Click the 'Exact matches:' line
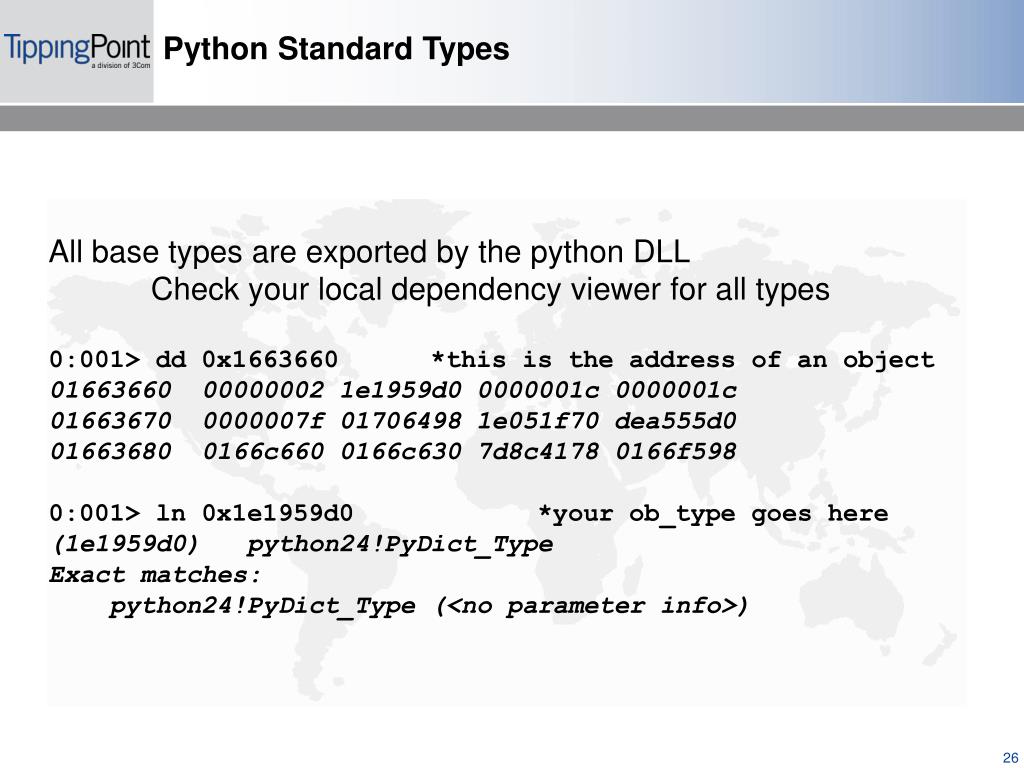Image resolution: width=1024 pixels, height=768 pixels. 155,575
